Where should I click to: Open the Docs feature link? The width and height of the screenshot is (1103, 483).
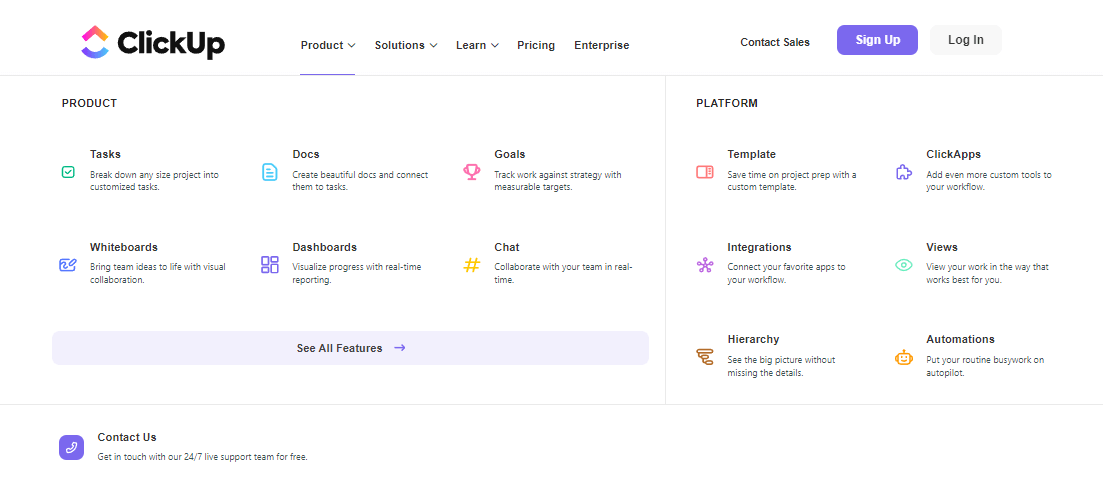(x=306, y=154)
